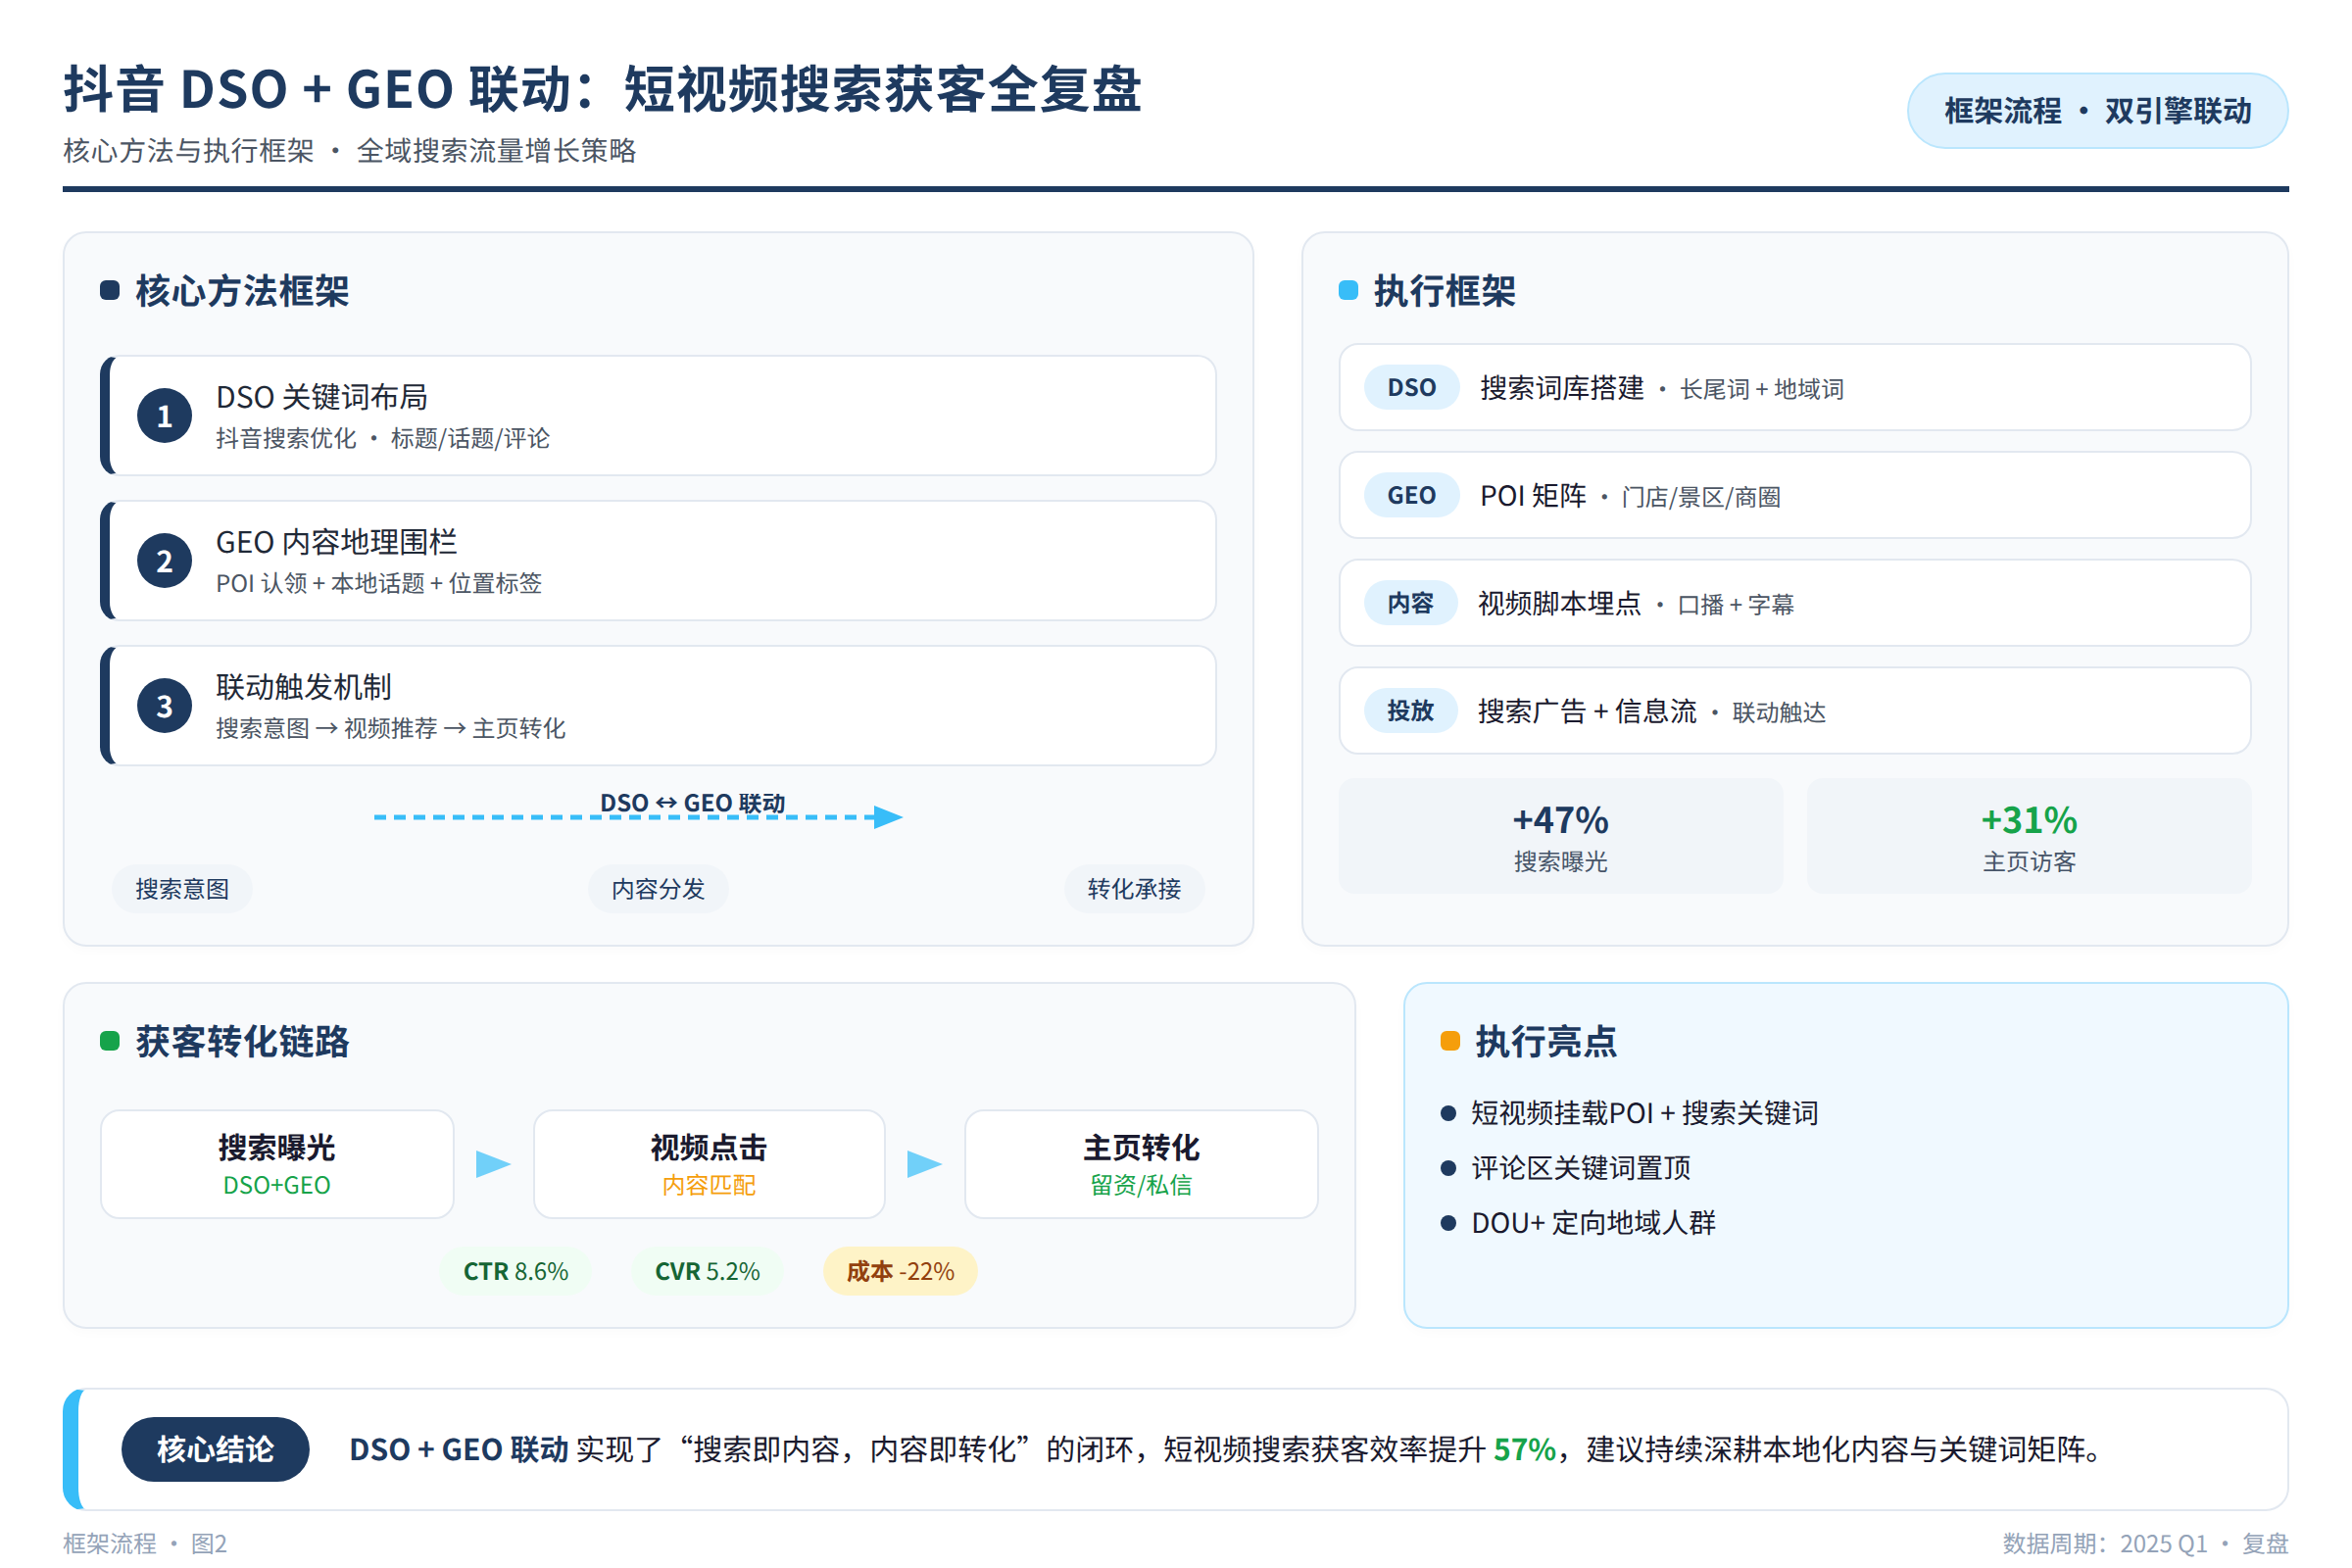Screen dimensions: 2352x1568
Task: Click the +31% 主页访客 stat card
Action: (2029, 836)
